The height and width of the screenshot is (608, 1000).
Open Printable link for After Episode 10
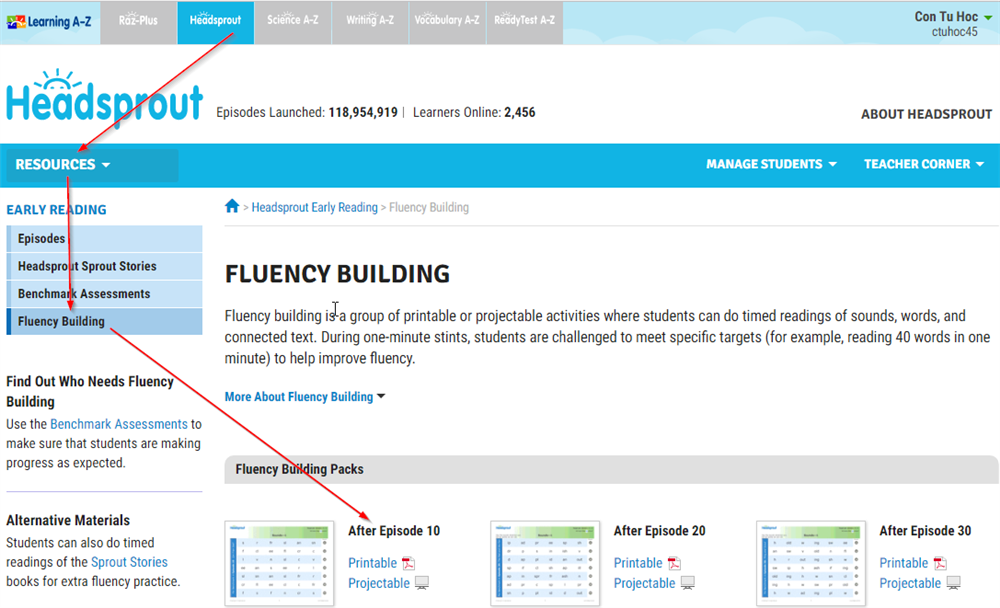click(372, 563)
